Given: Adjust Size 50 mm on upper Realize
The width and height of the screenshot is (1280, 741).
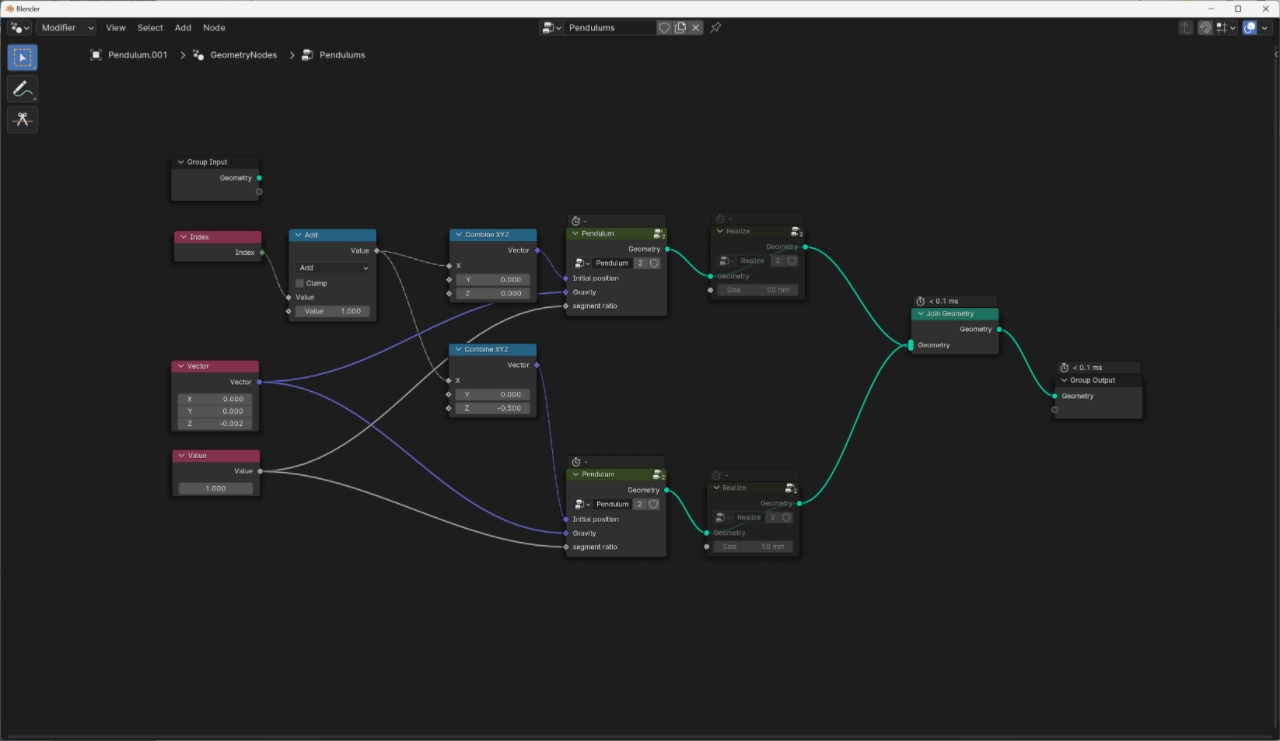Looking at the screenshot, I should tap(757, 290).
